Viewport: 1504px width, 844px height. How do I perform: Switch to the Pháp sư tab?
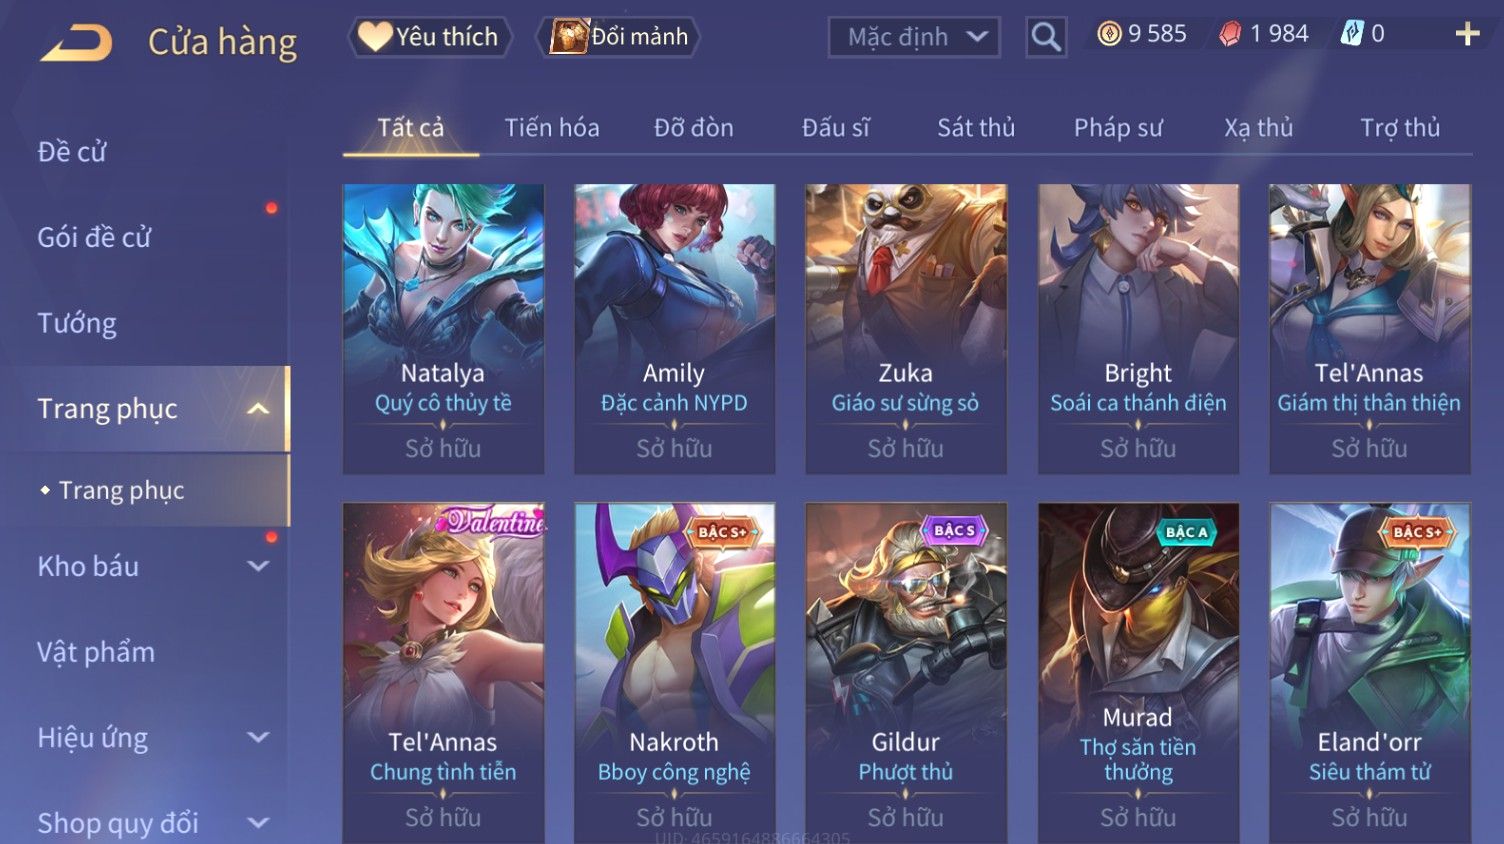click(1118, 128)
